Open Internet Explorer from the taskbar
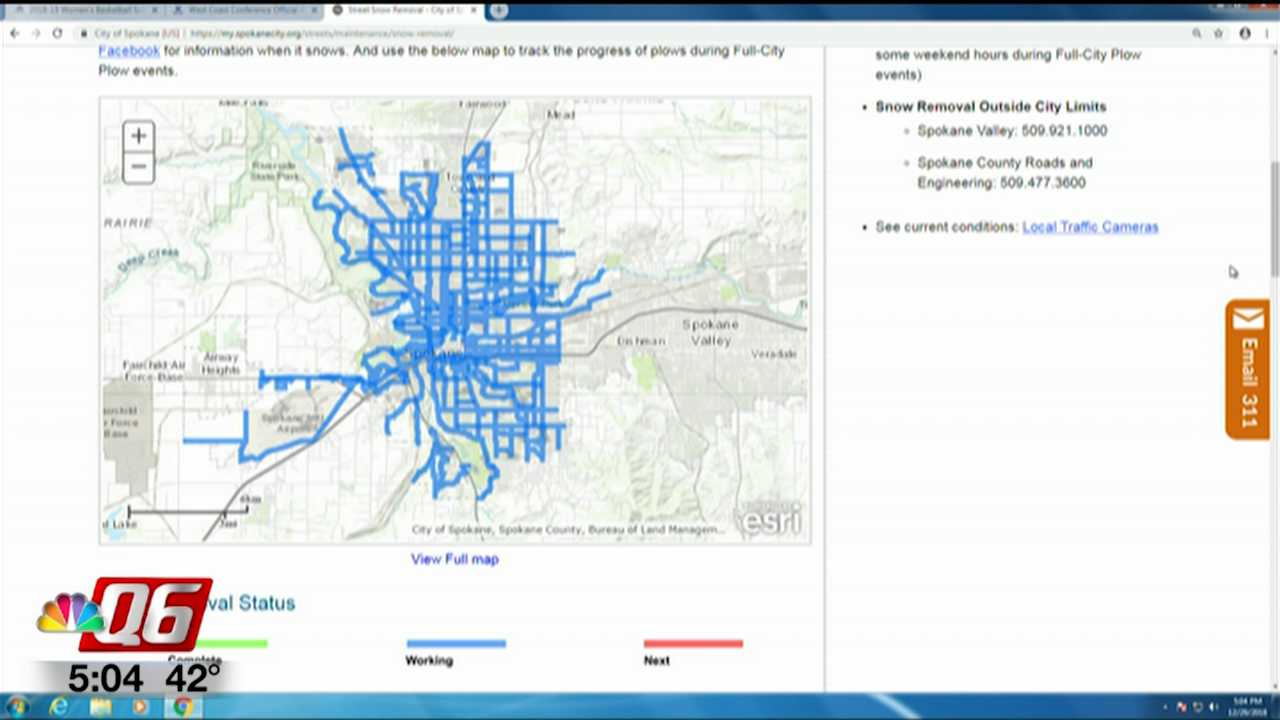 click(x=59, y=707)
